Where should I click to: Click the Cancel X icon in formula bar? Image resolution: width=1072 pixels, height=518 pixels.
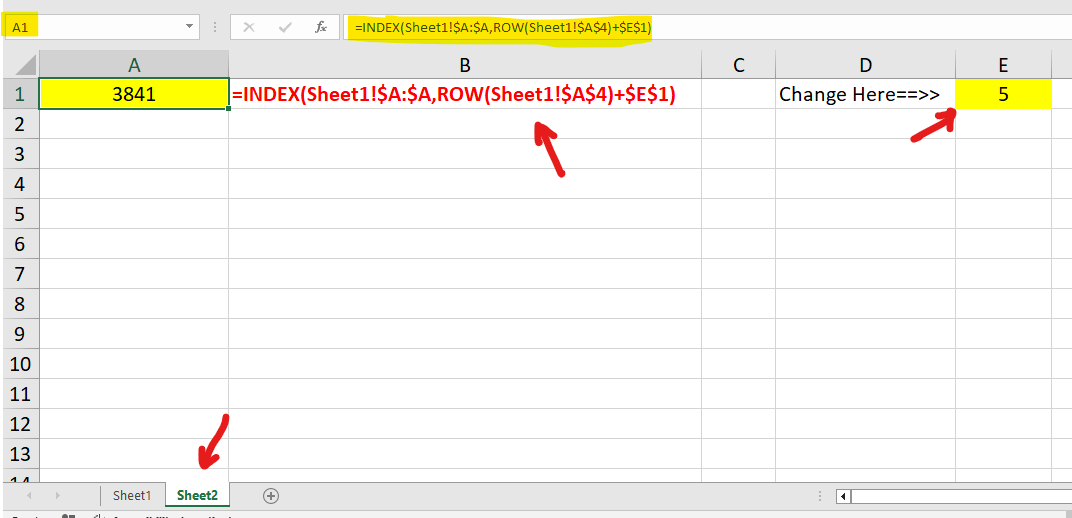tap(249, 27)
